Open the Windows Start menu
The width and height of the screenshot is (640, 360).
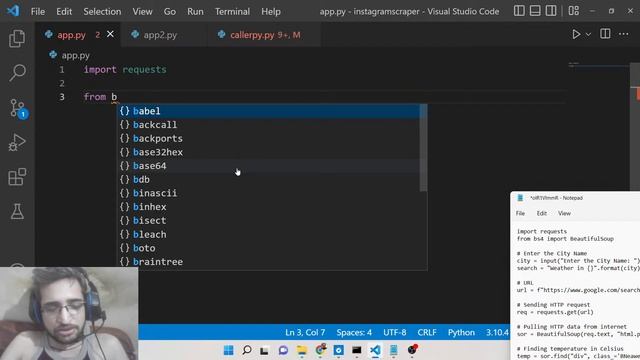click(229, 350)
